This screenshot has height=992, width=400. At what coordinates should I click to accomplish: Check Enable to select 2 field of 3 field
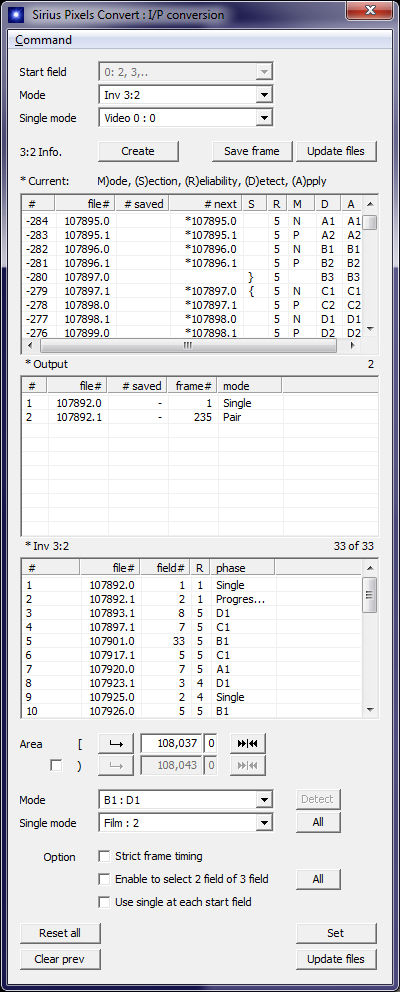tap(104, 879)
